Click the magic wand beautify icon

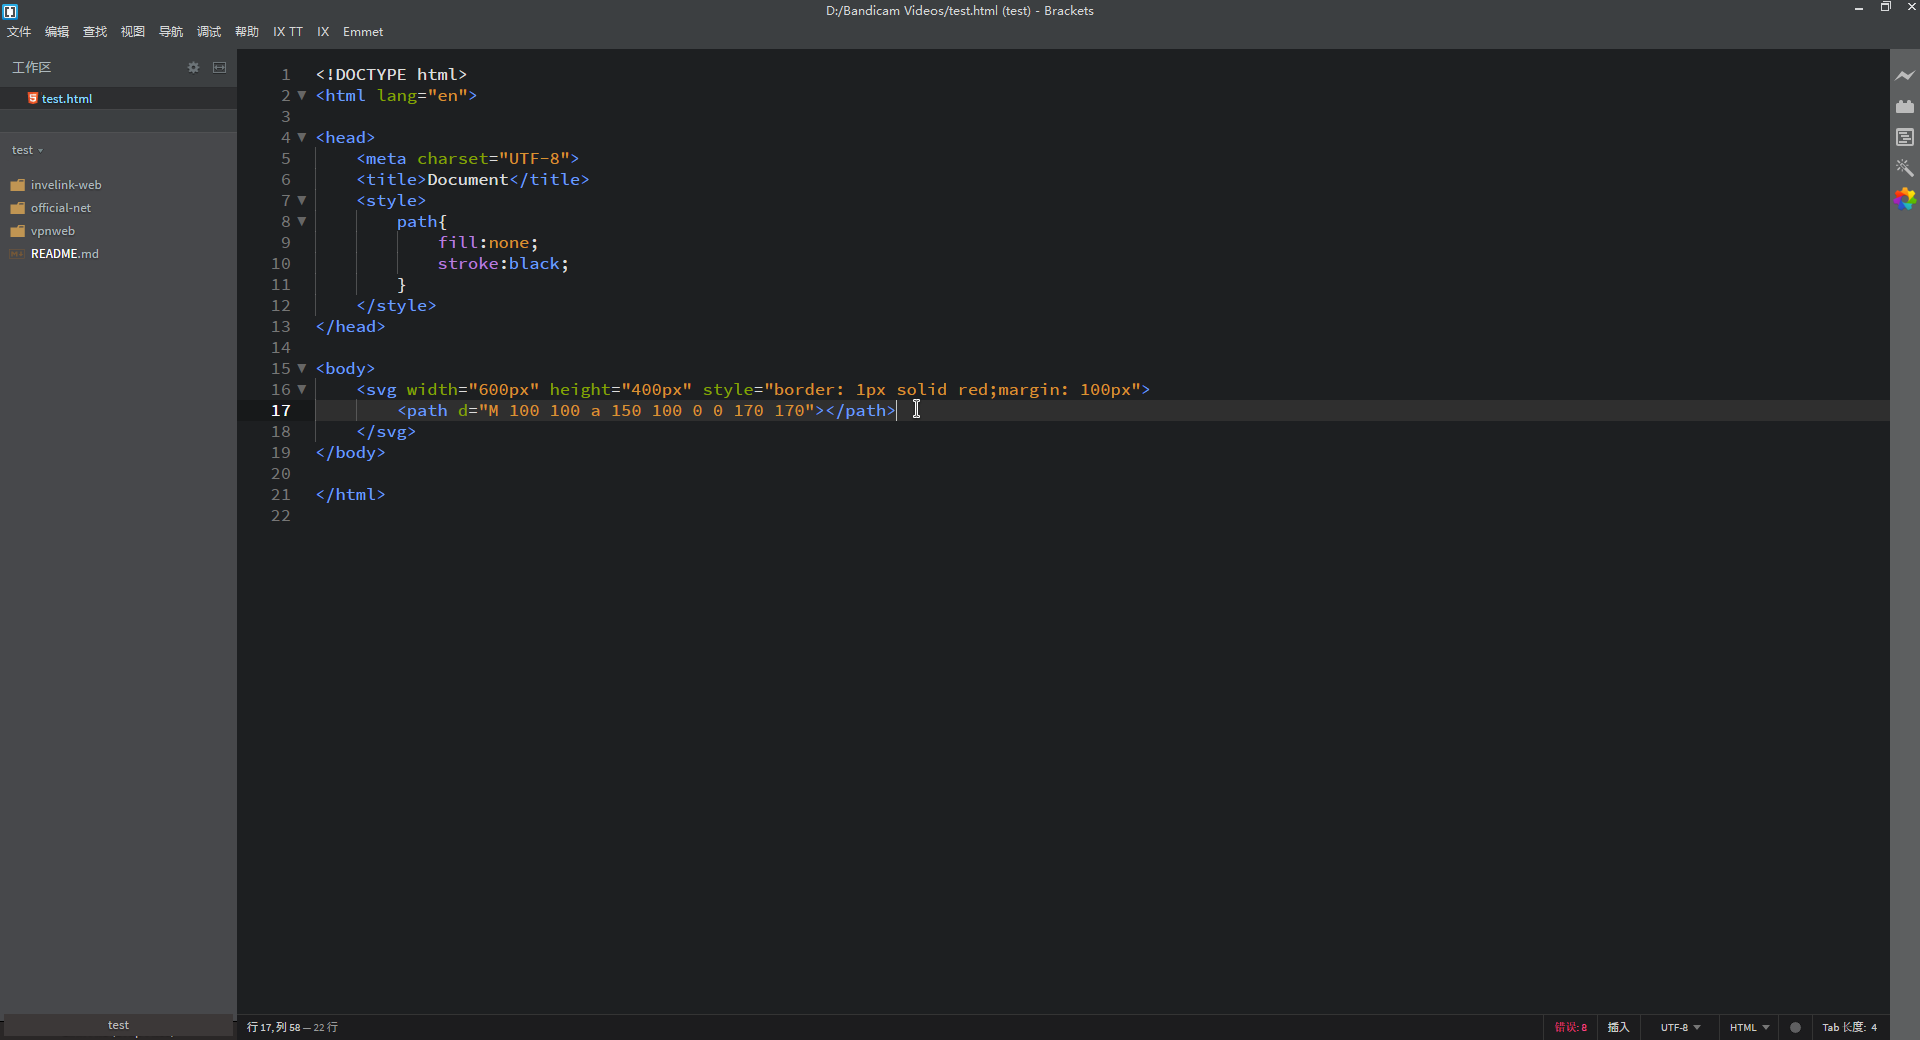1905,168
